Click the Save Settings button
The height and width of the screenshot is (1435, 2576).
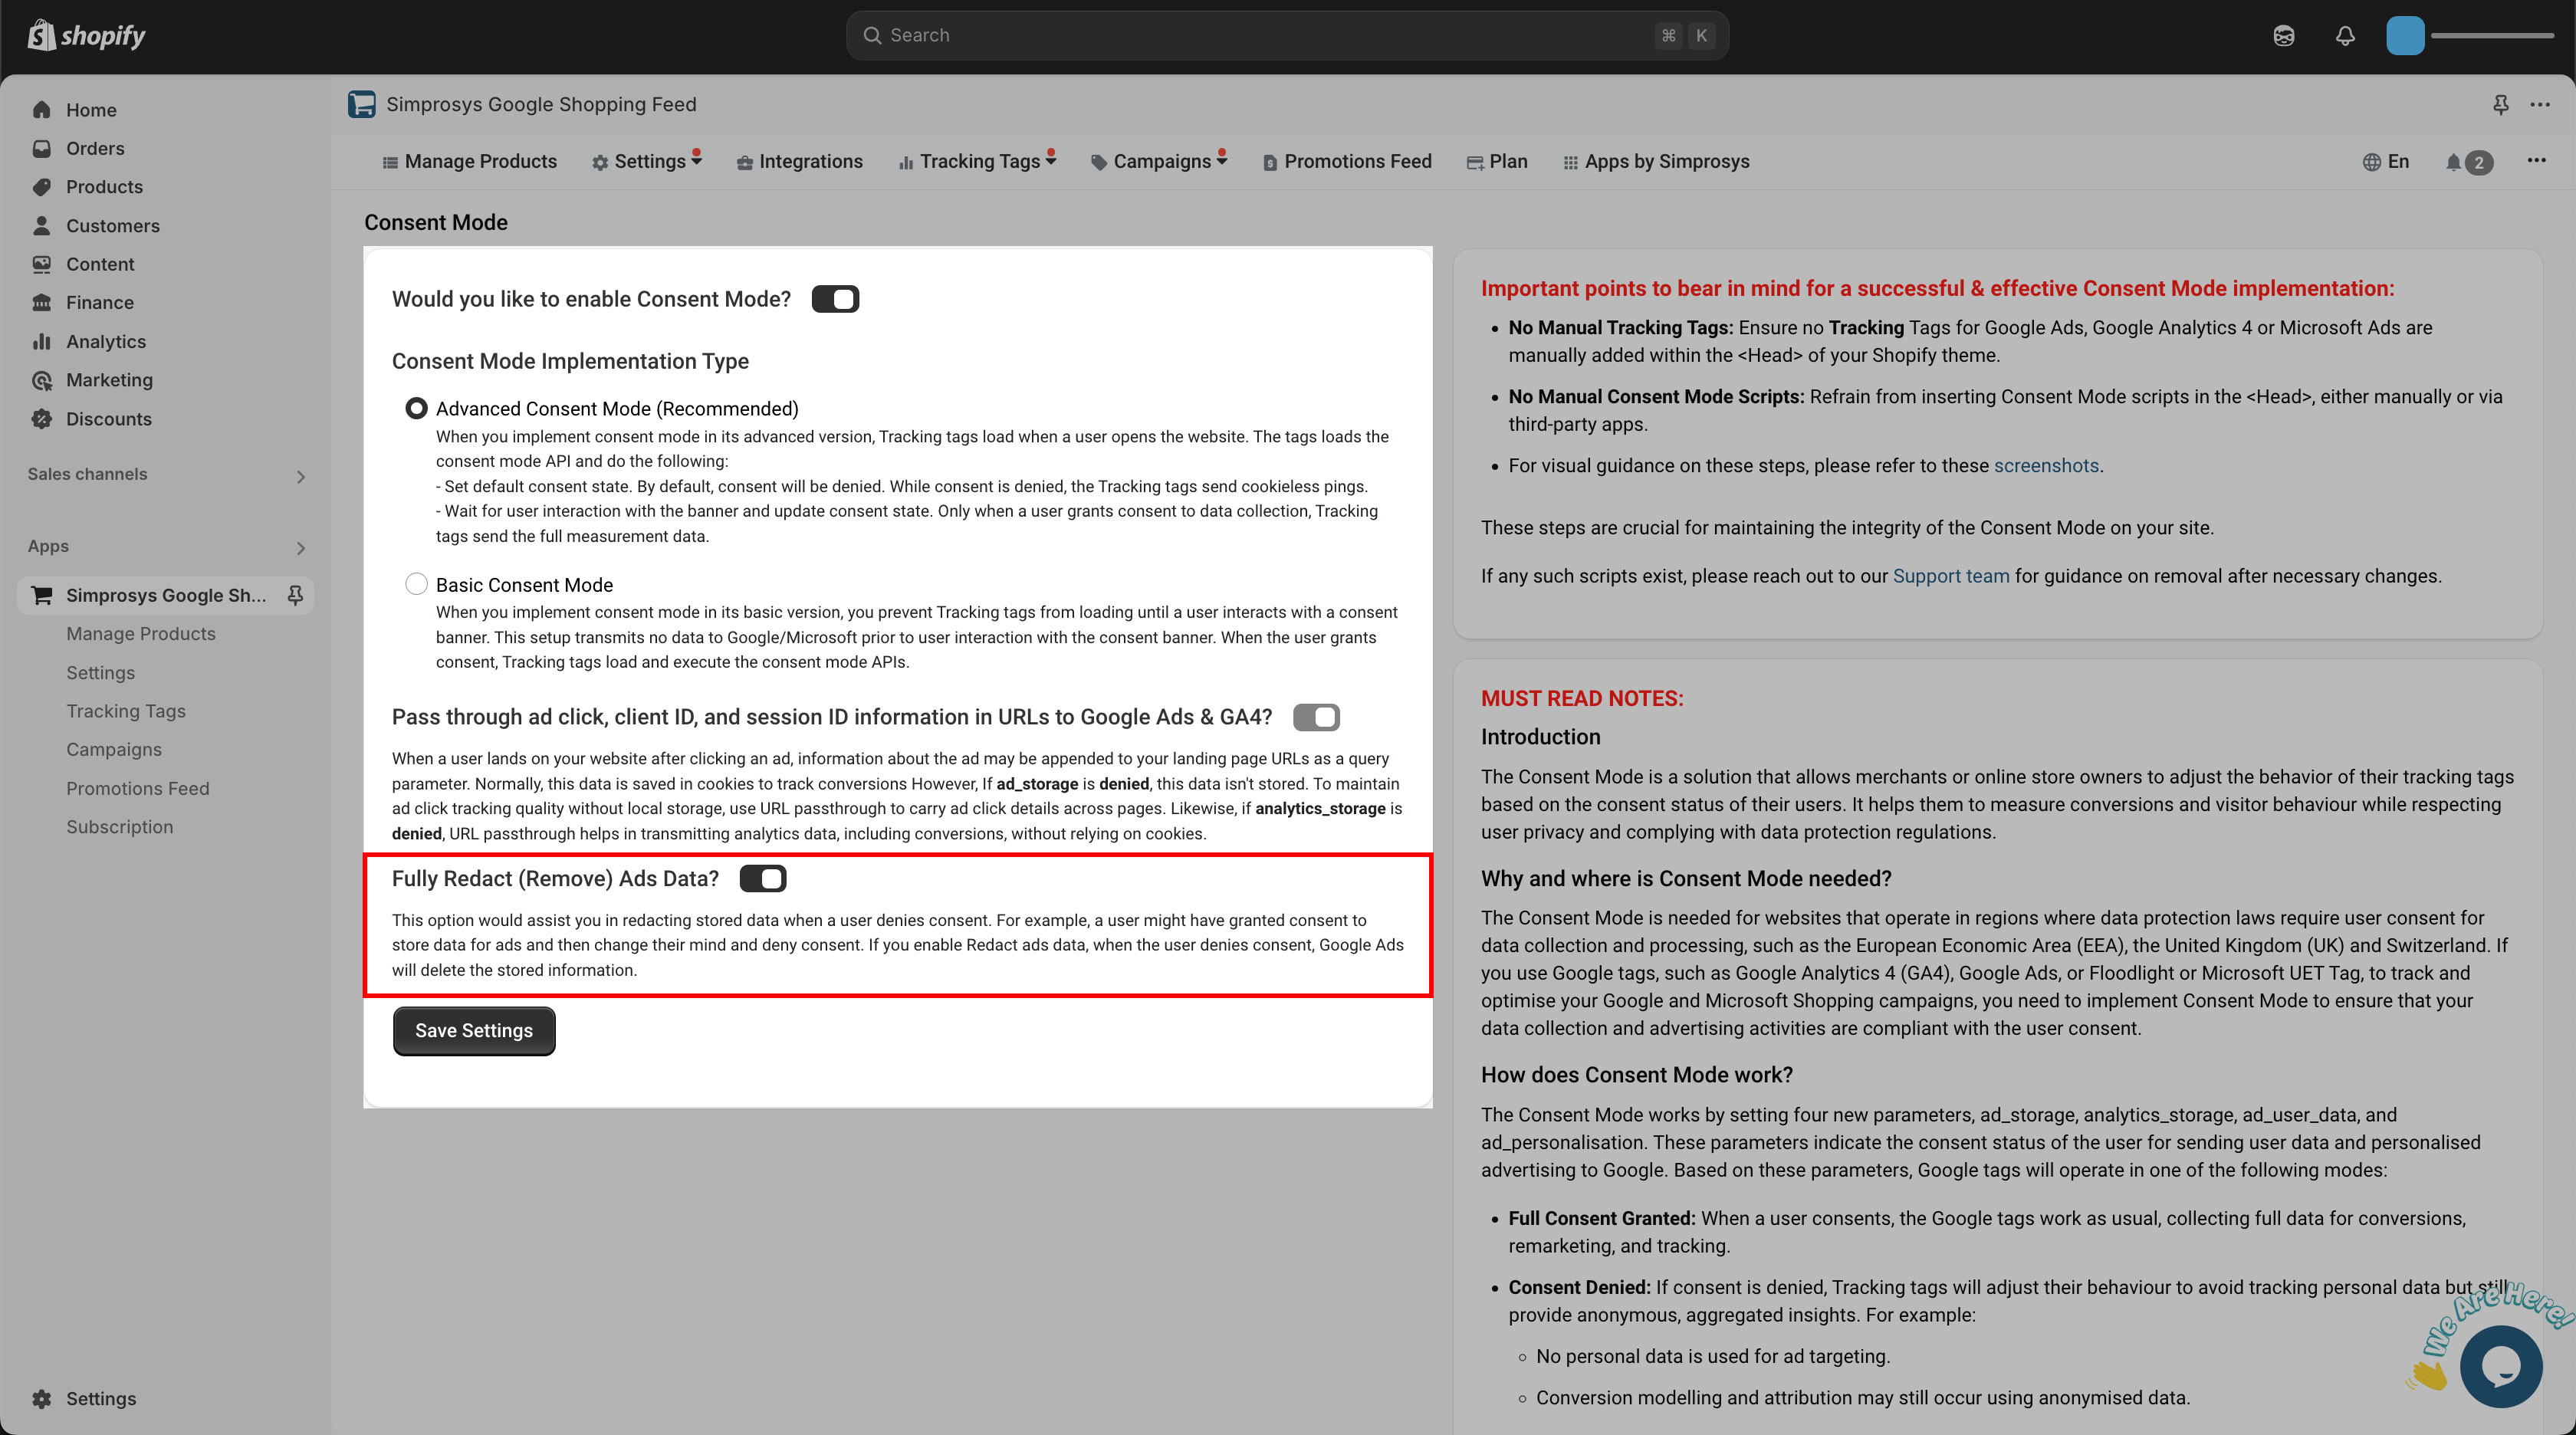pos(474,1030)
